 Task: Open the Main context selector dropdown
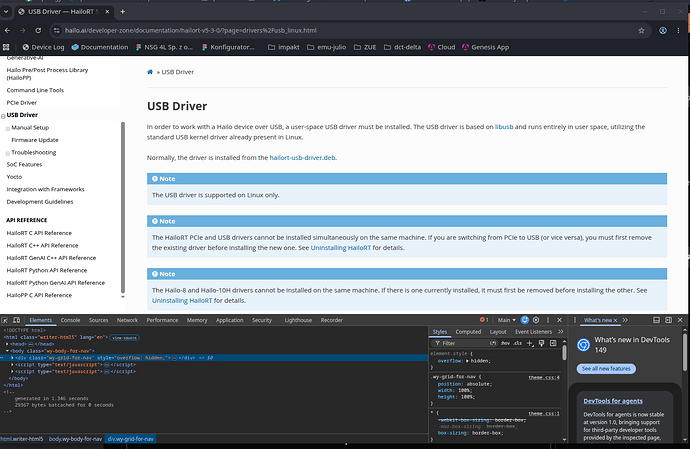coord(506,320)
